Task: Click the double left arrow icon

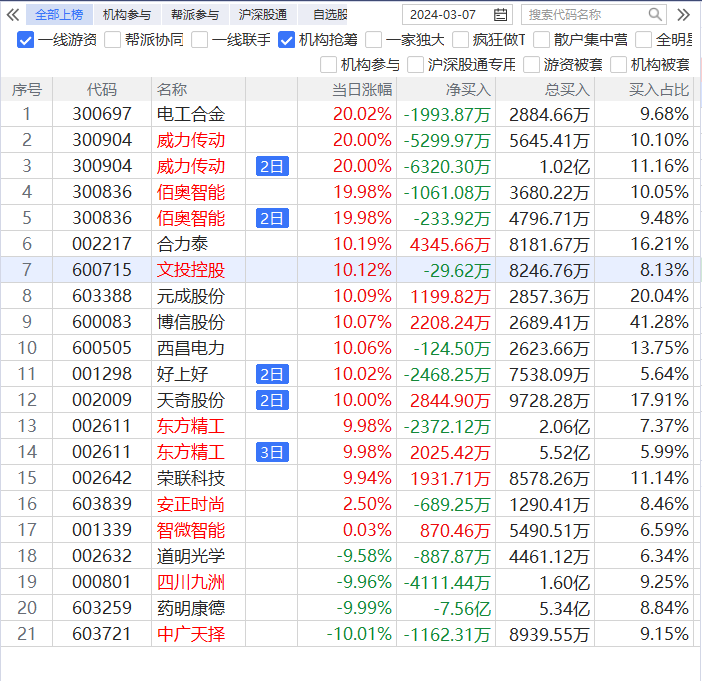Action: (x=13, y=15)
